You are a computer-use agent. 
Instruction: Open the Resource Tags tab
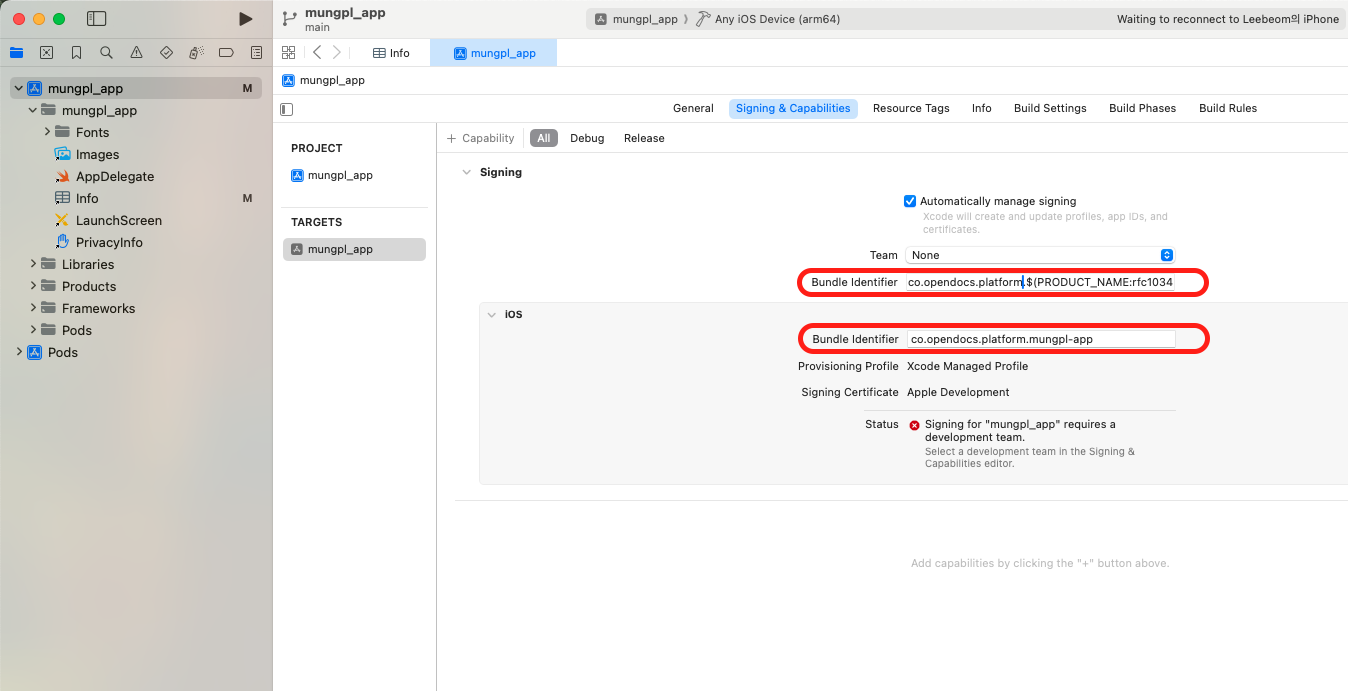911,108
